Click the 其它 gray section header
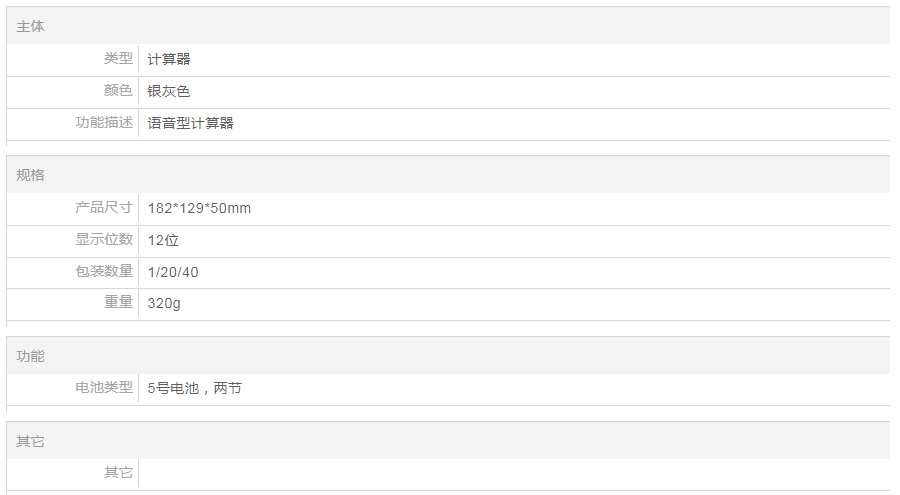 31,441
